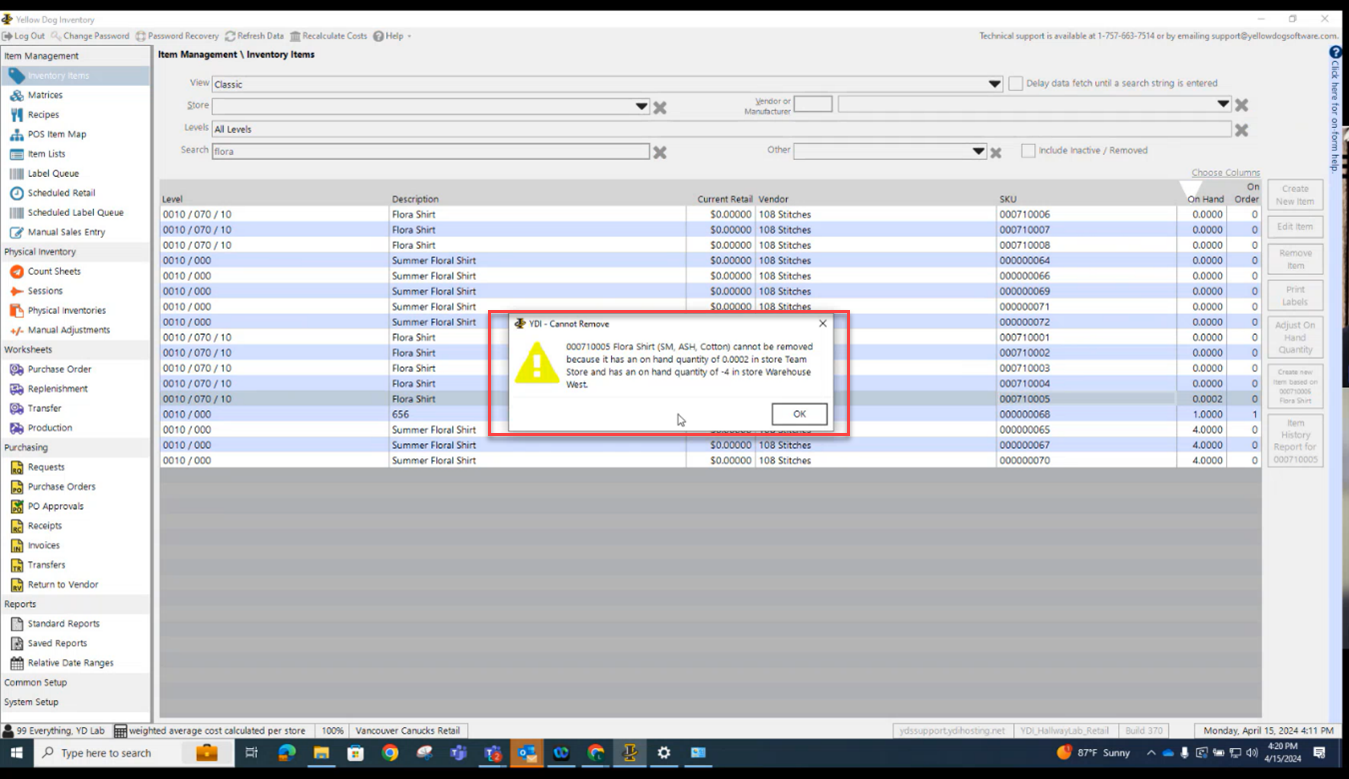Open Invoices under Purchasing
The height and width of the screenshot is (779, 1349).
[43, 545]
